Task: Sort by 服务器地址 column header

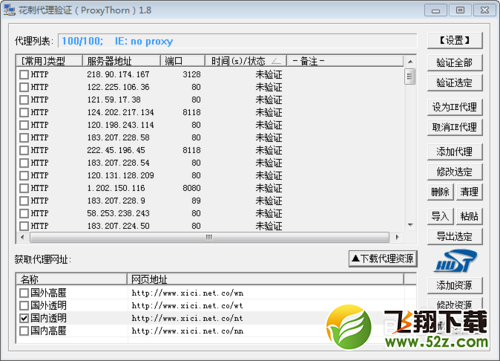Action: click(x=121, y=61)
